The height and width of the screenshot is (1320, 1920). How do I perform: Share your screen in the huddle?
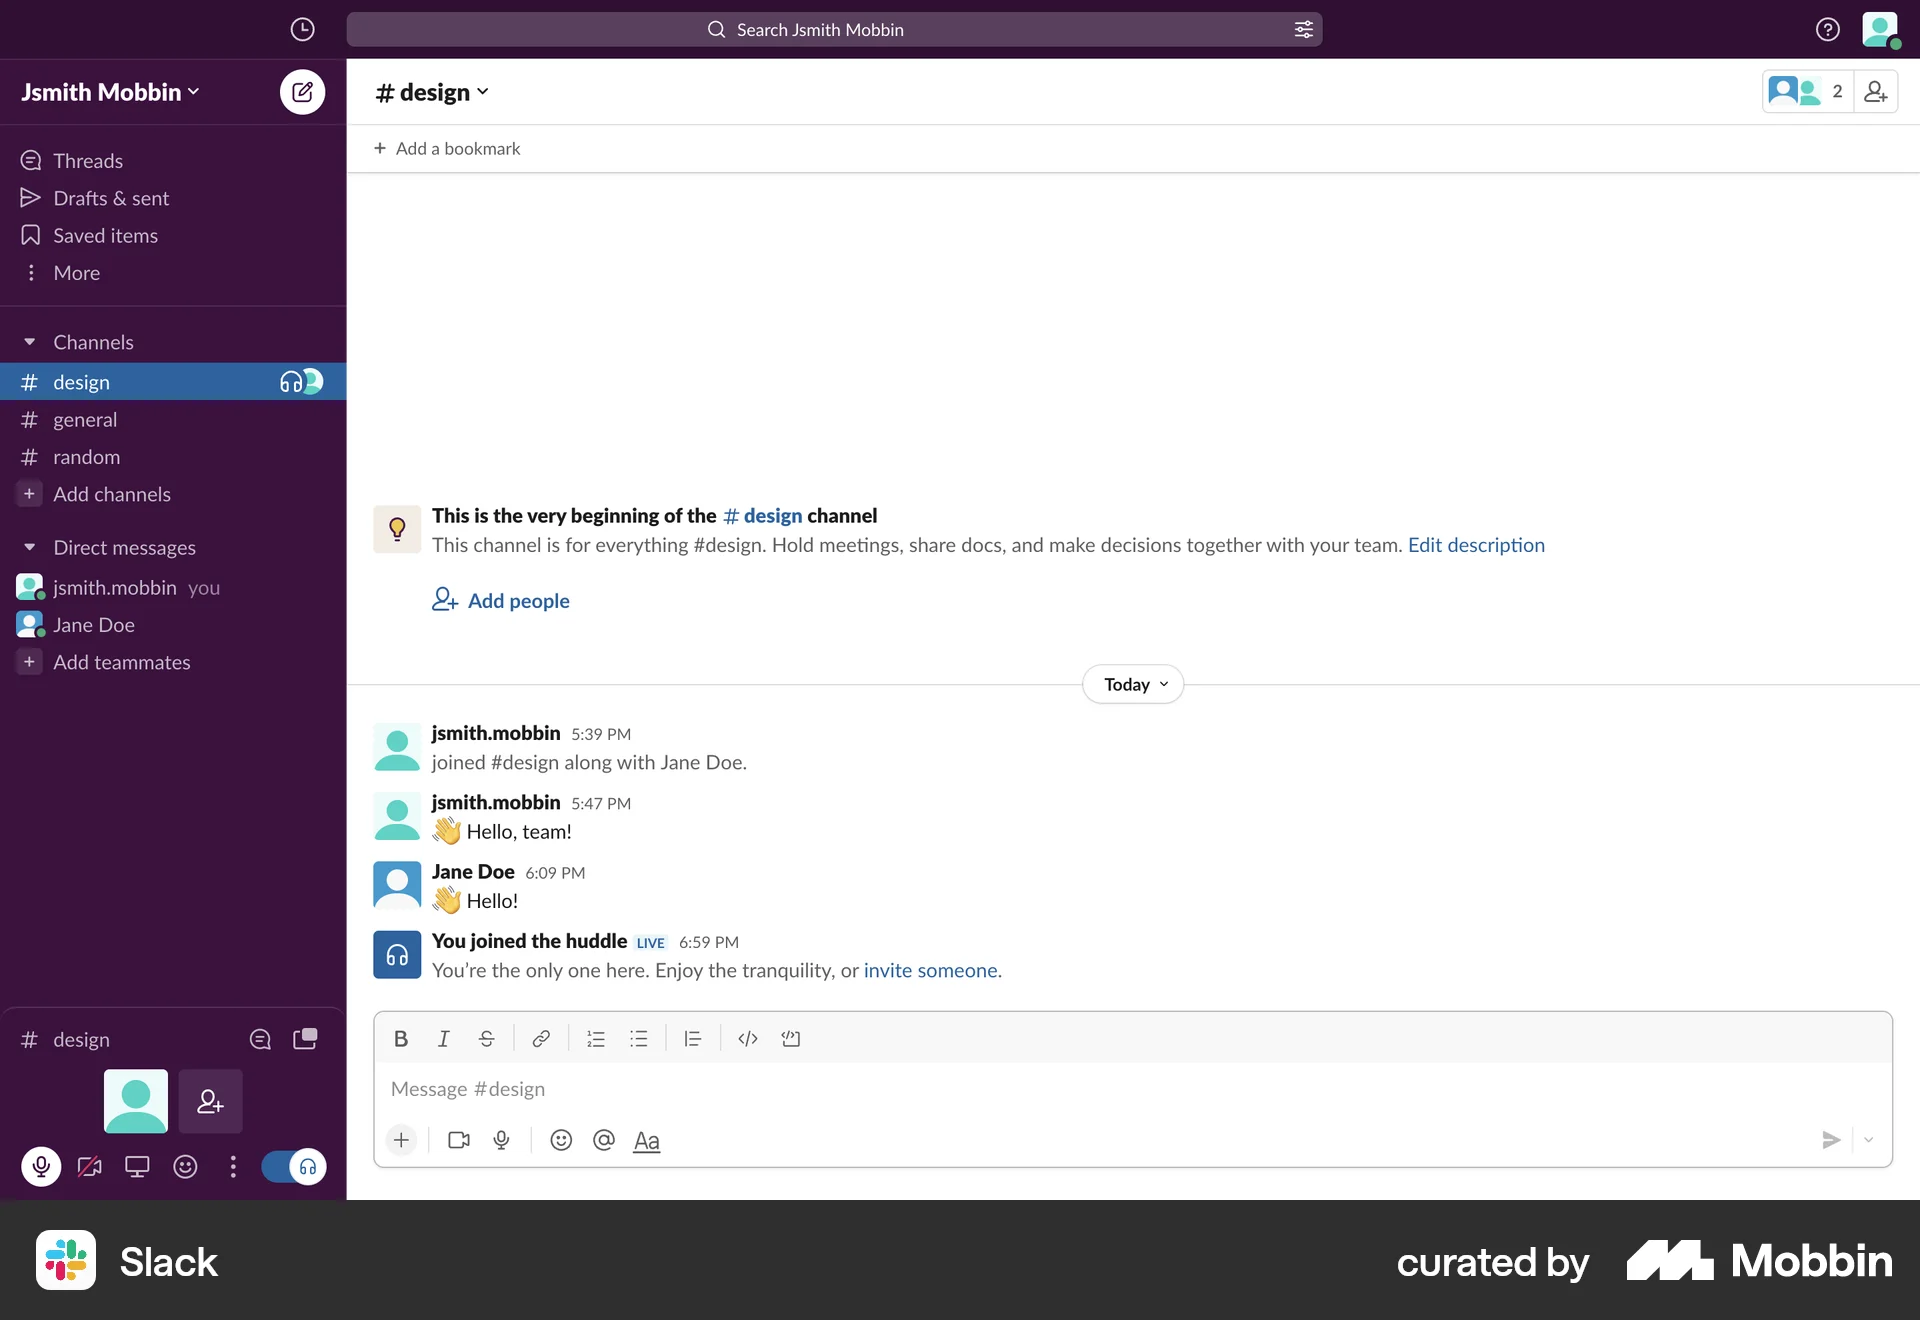[x=137, y=1167]
